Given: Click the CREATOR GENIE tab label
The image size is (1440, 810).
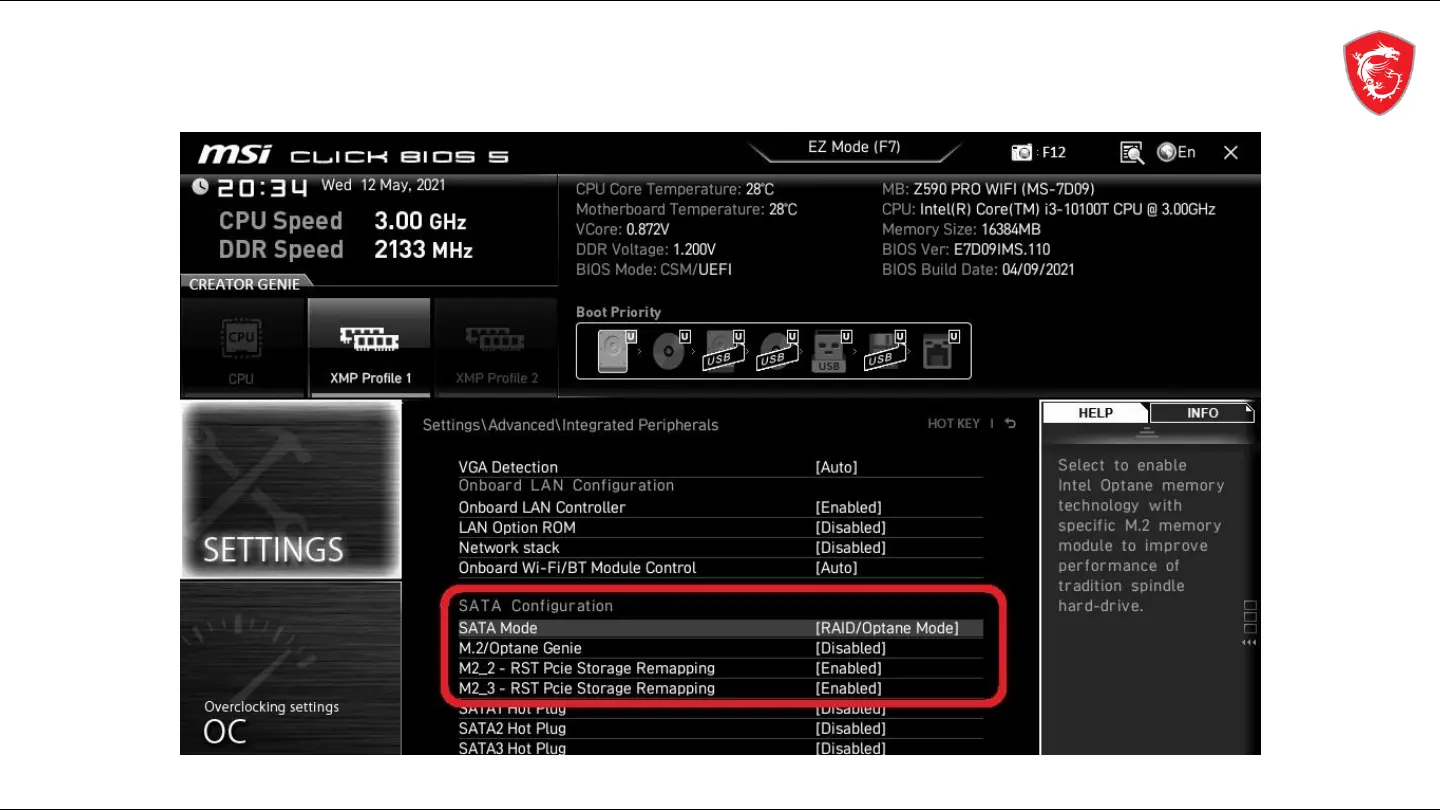Looking at the screenshot, I should click(244, 284).
